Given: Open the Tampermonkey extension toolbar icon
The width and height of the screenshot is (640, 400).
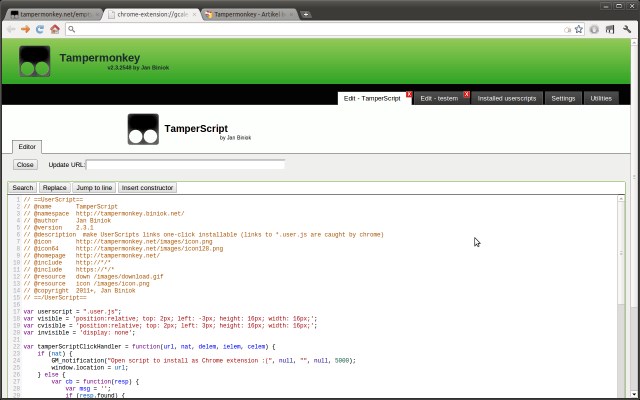Looking at the screenshot, I should [x=610, y=29].
